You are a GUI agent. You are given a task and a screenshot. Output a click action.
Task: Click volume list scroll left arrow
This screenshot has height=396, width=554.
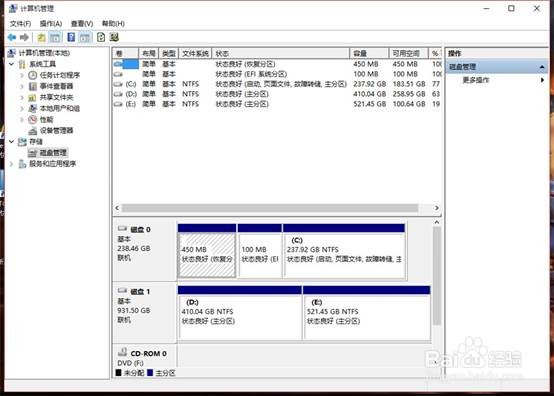[x=117, y=208]
